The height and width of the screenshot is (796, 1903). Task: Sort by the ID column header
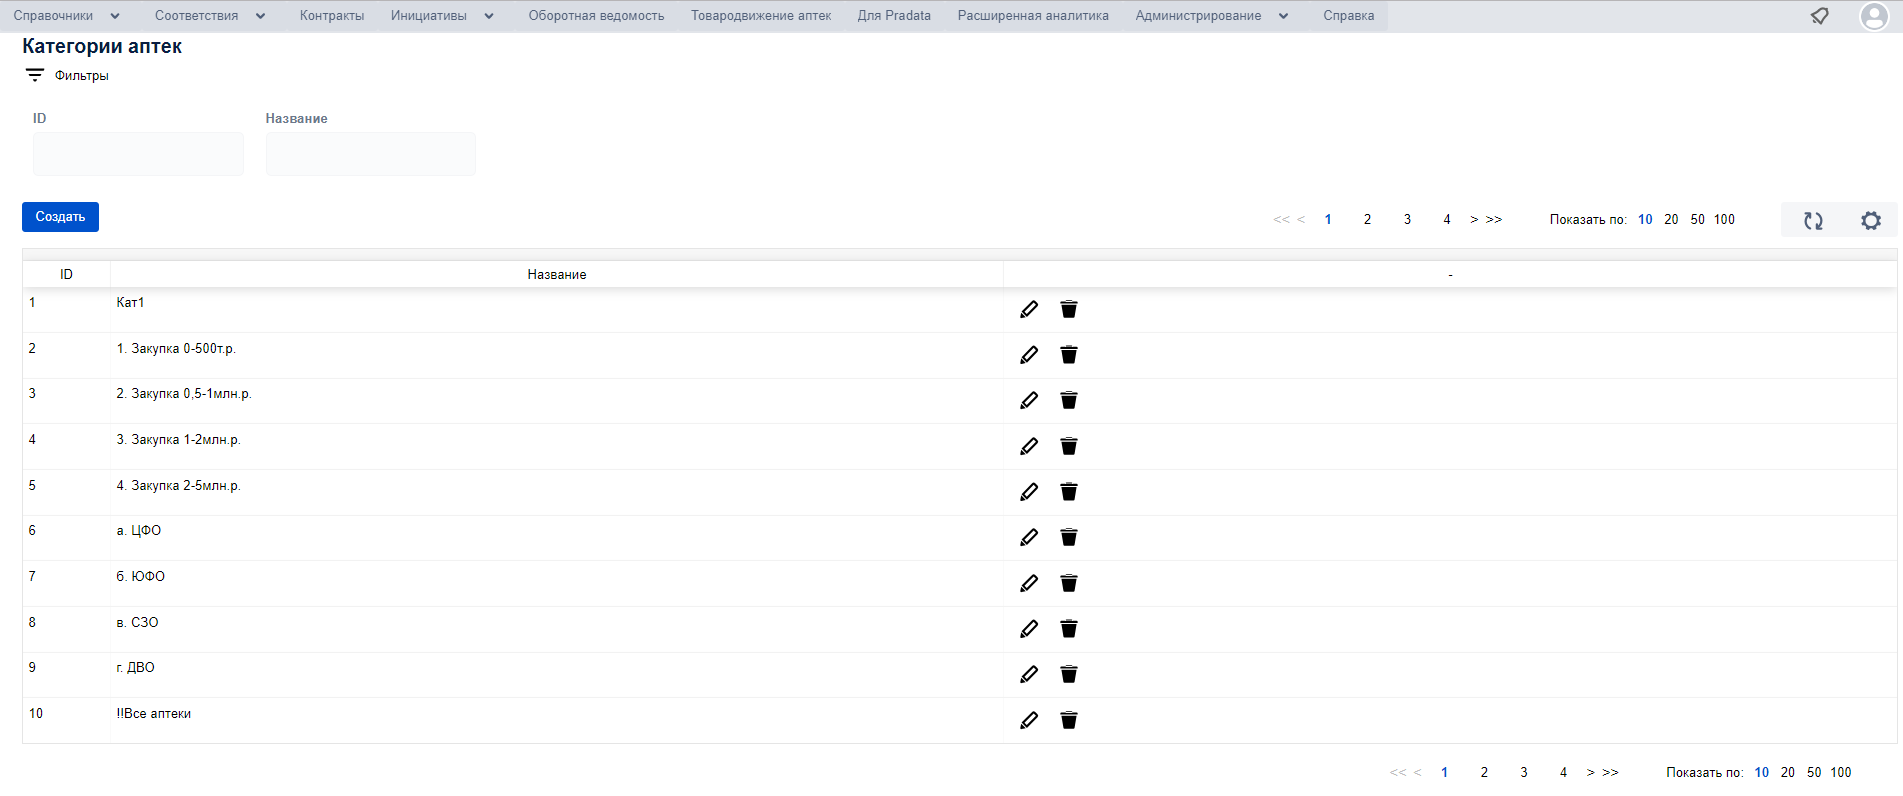66,274
